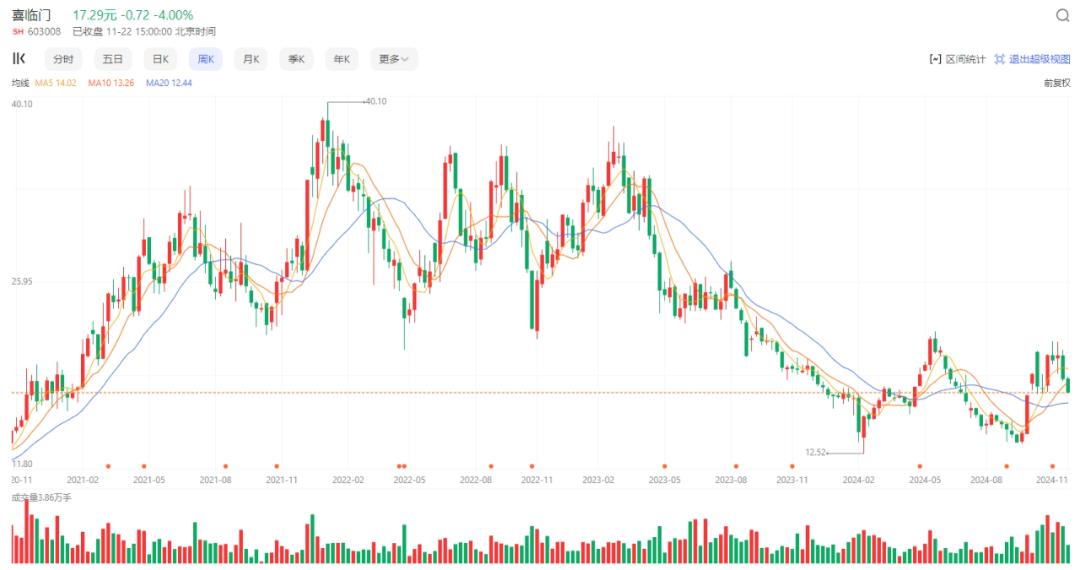The image size is (1080, 570).
Task: Click the orange MA5 14.02 legend
Action: click(x=56, y=83)
